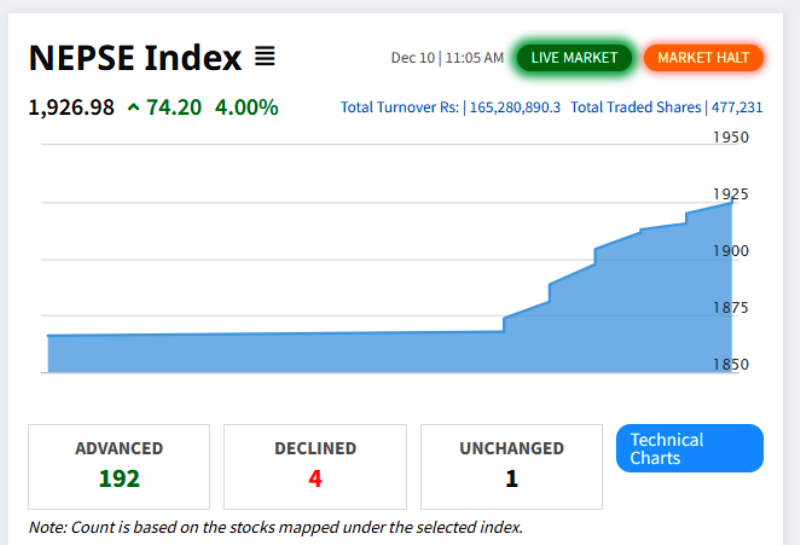Click Total Traded Shares 477,231
The image size is (800, 545).
click(x=666, y=107)
